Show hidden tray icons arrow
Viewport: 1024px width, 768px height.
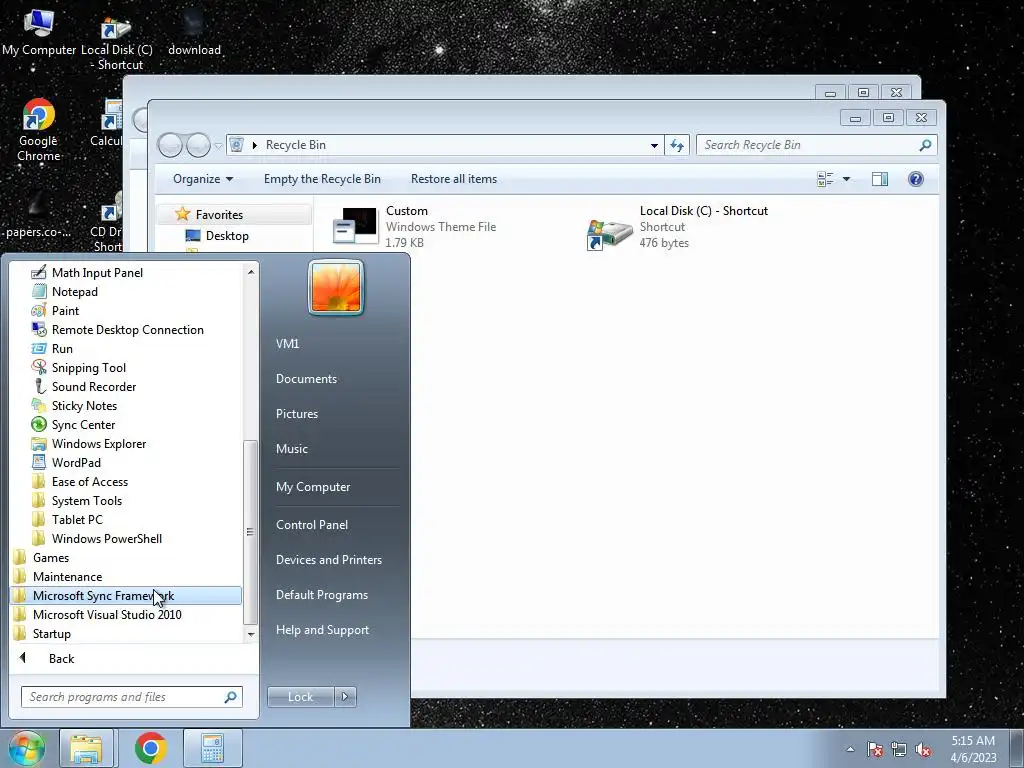point(850,749)
